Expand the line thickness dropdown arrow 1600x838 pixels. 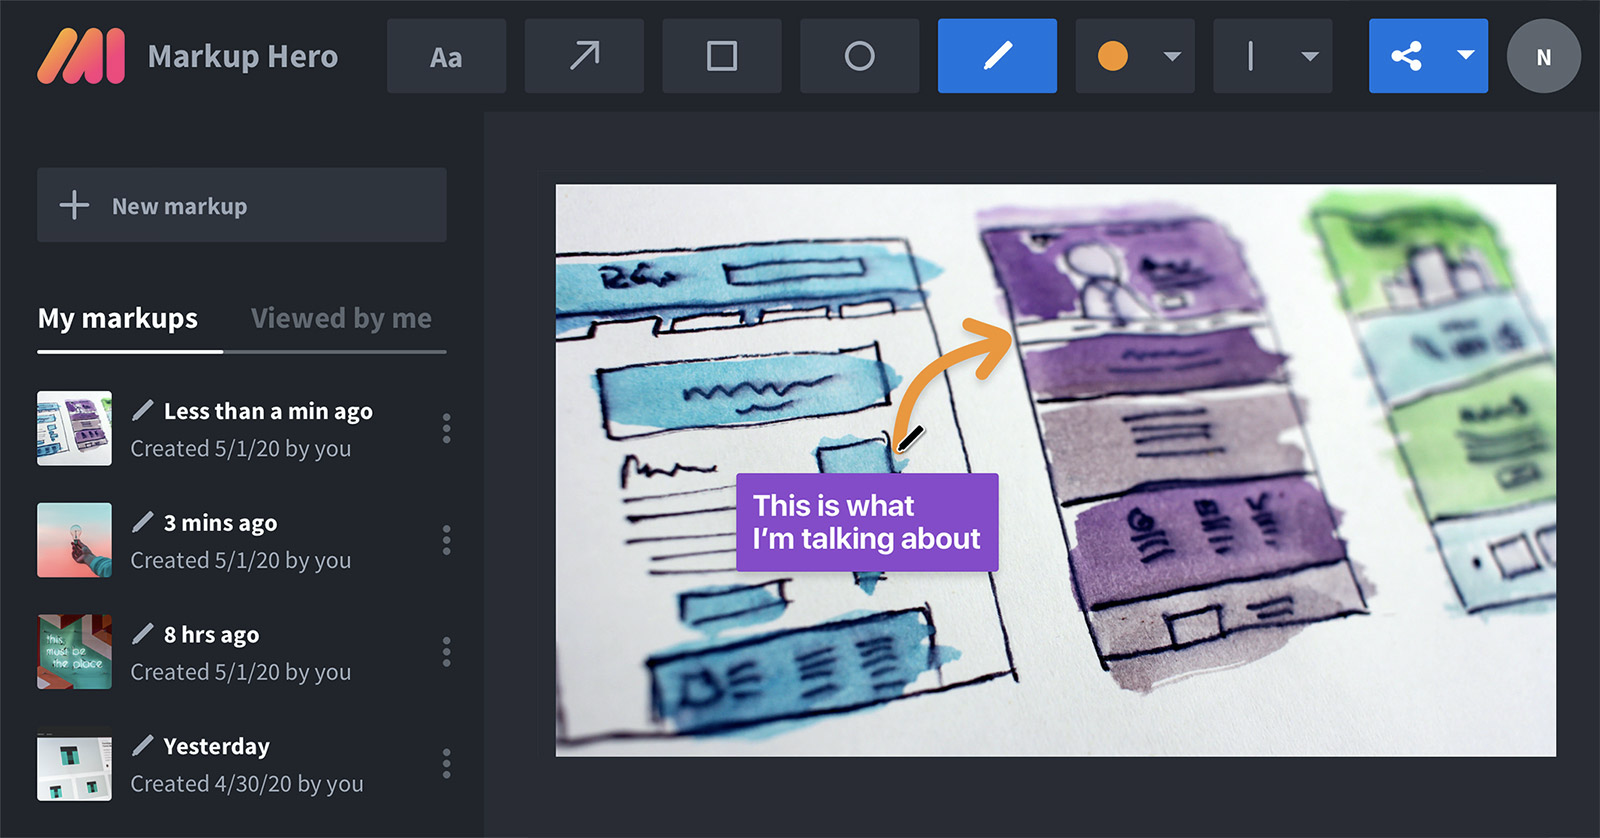(x=1310, y=57)
